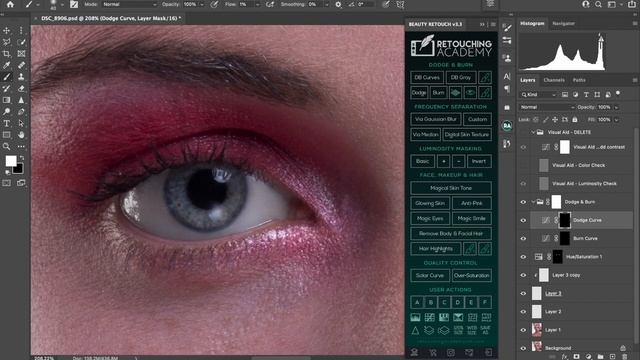Open brush settings gear in options bar

338,4
